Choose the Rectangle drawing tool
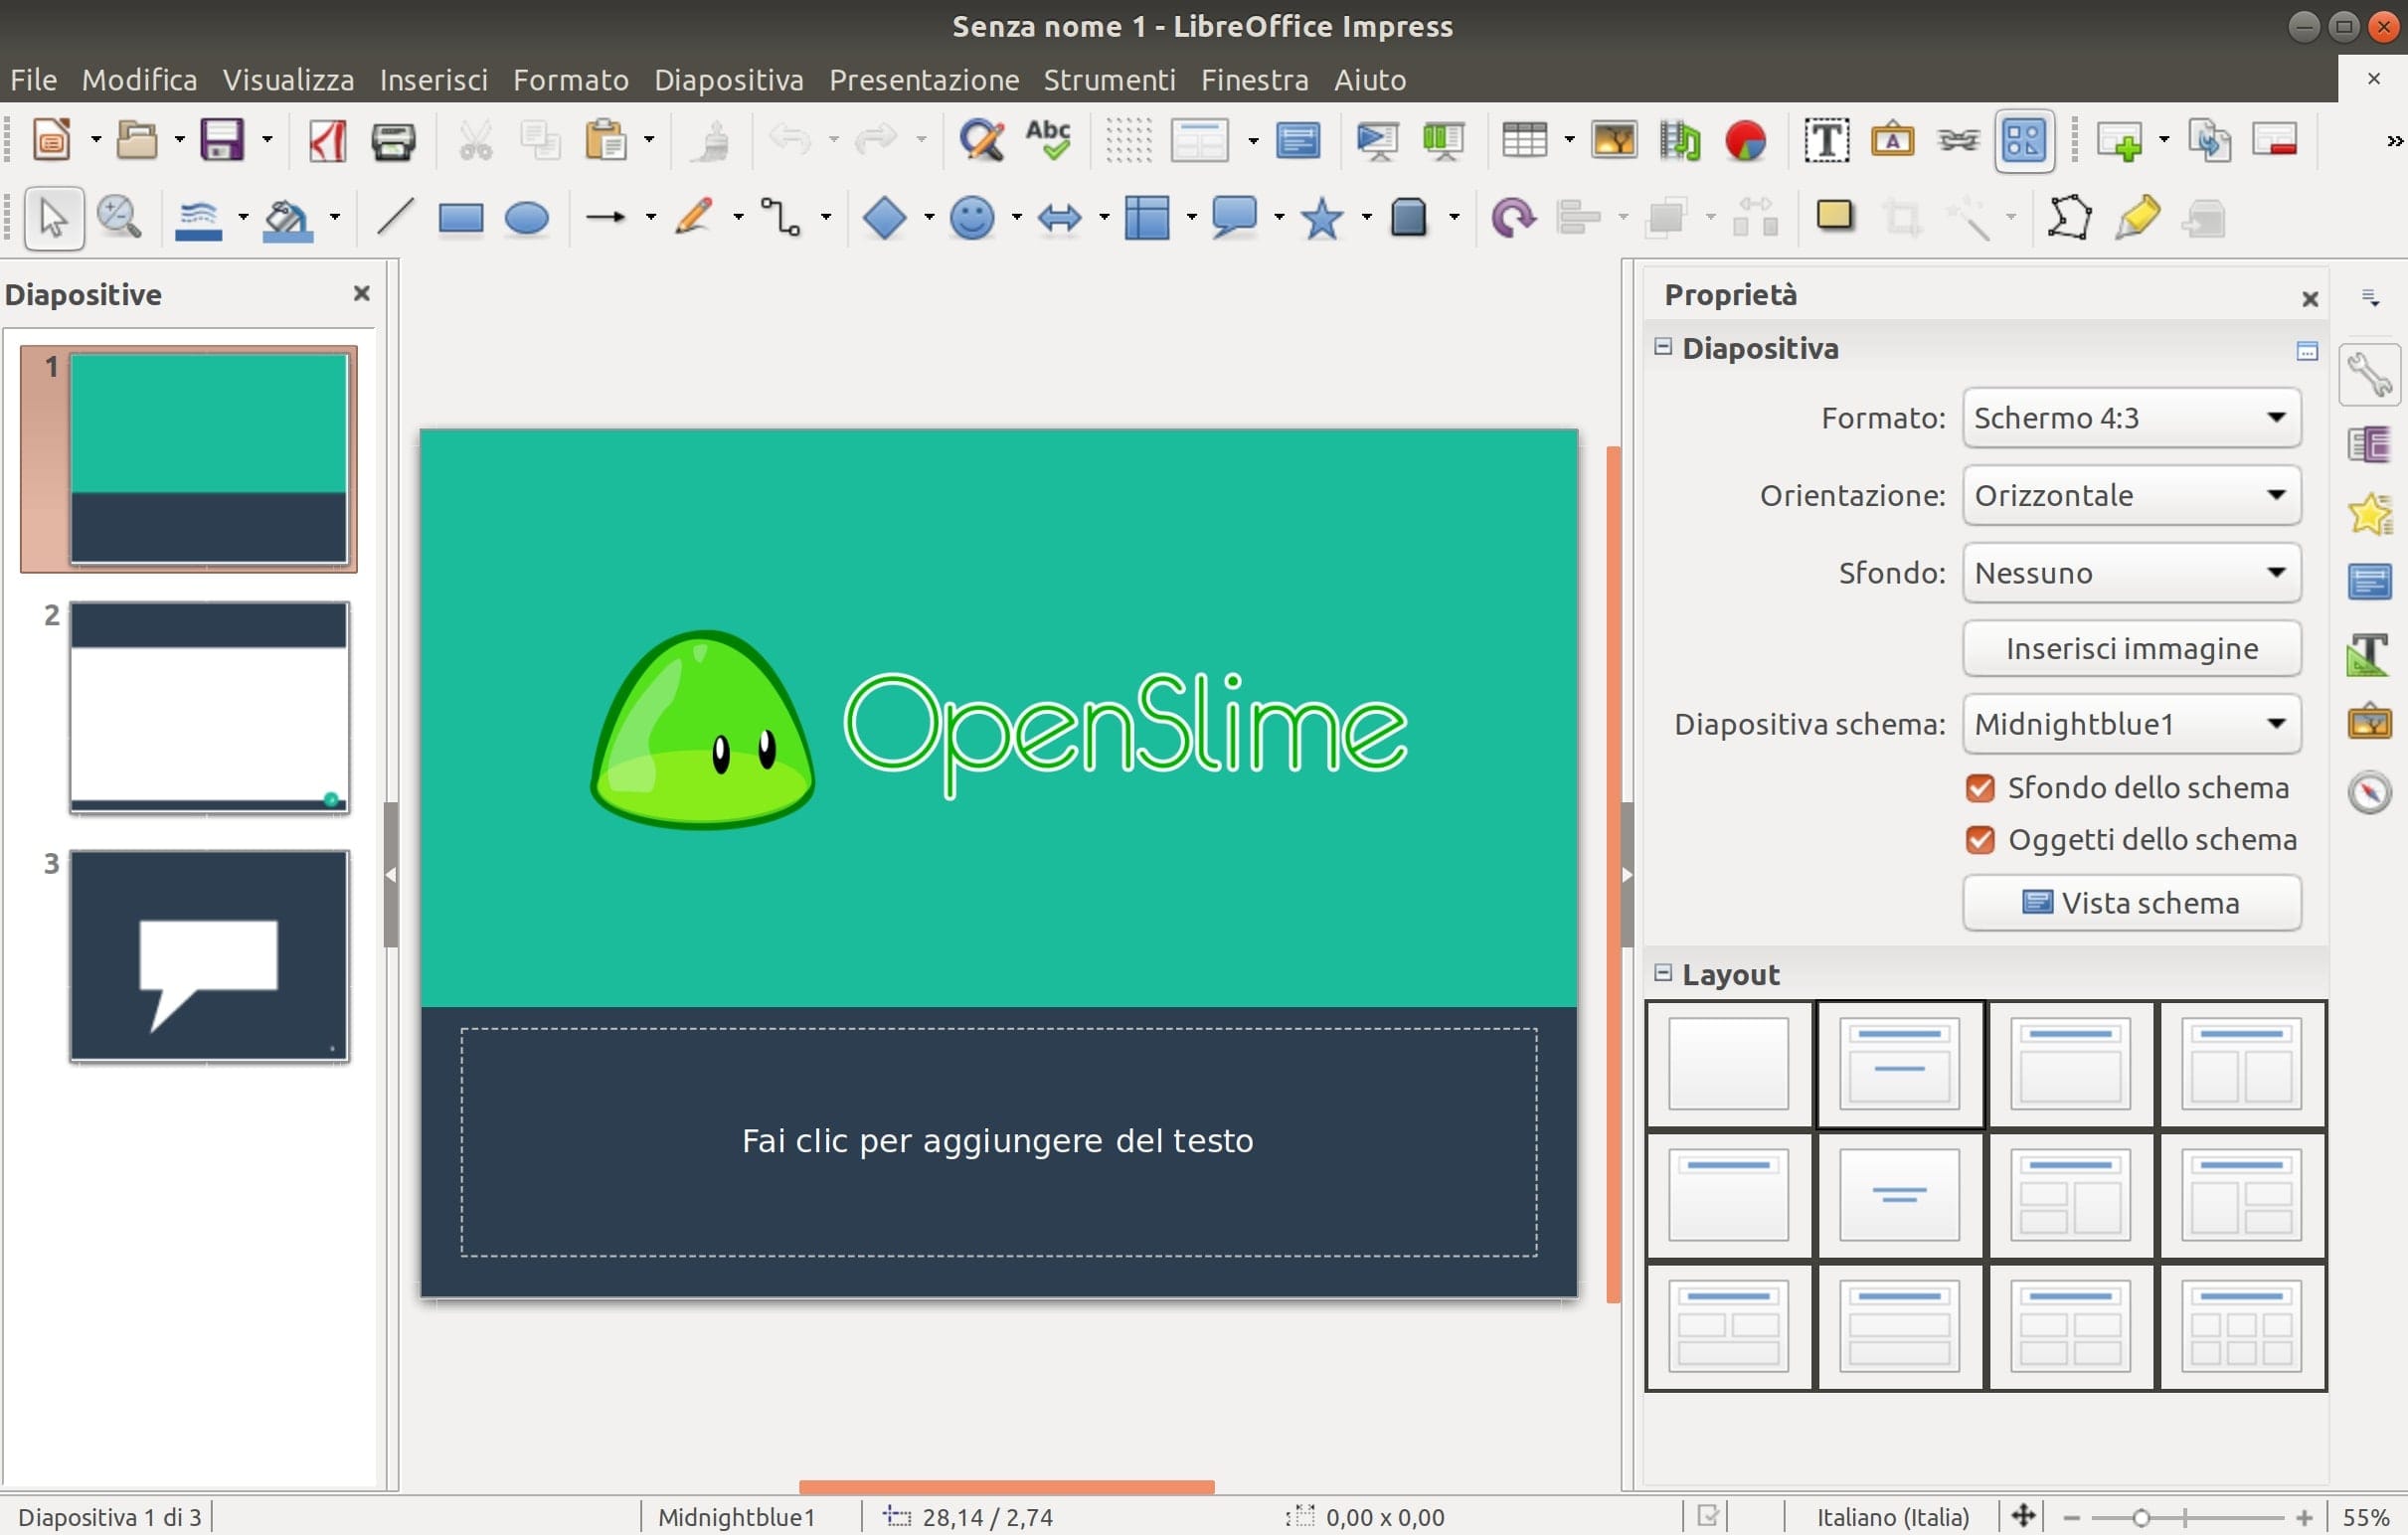 click(x=460, y=217)
